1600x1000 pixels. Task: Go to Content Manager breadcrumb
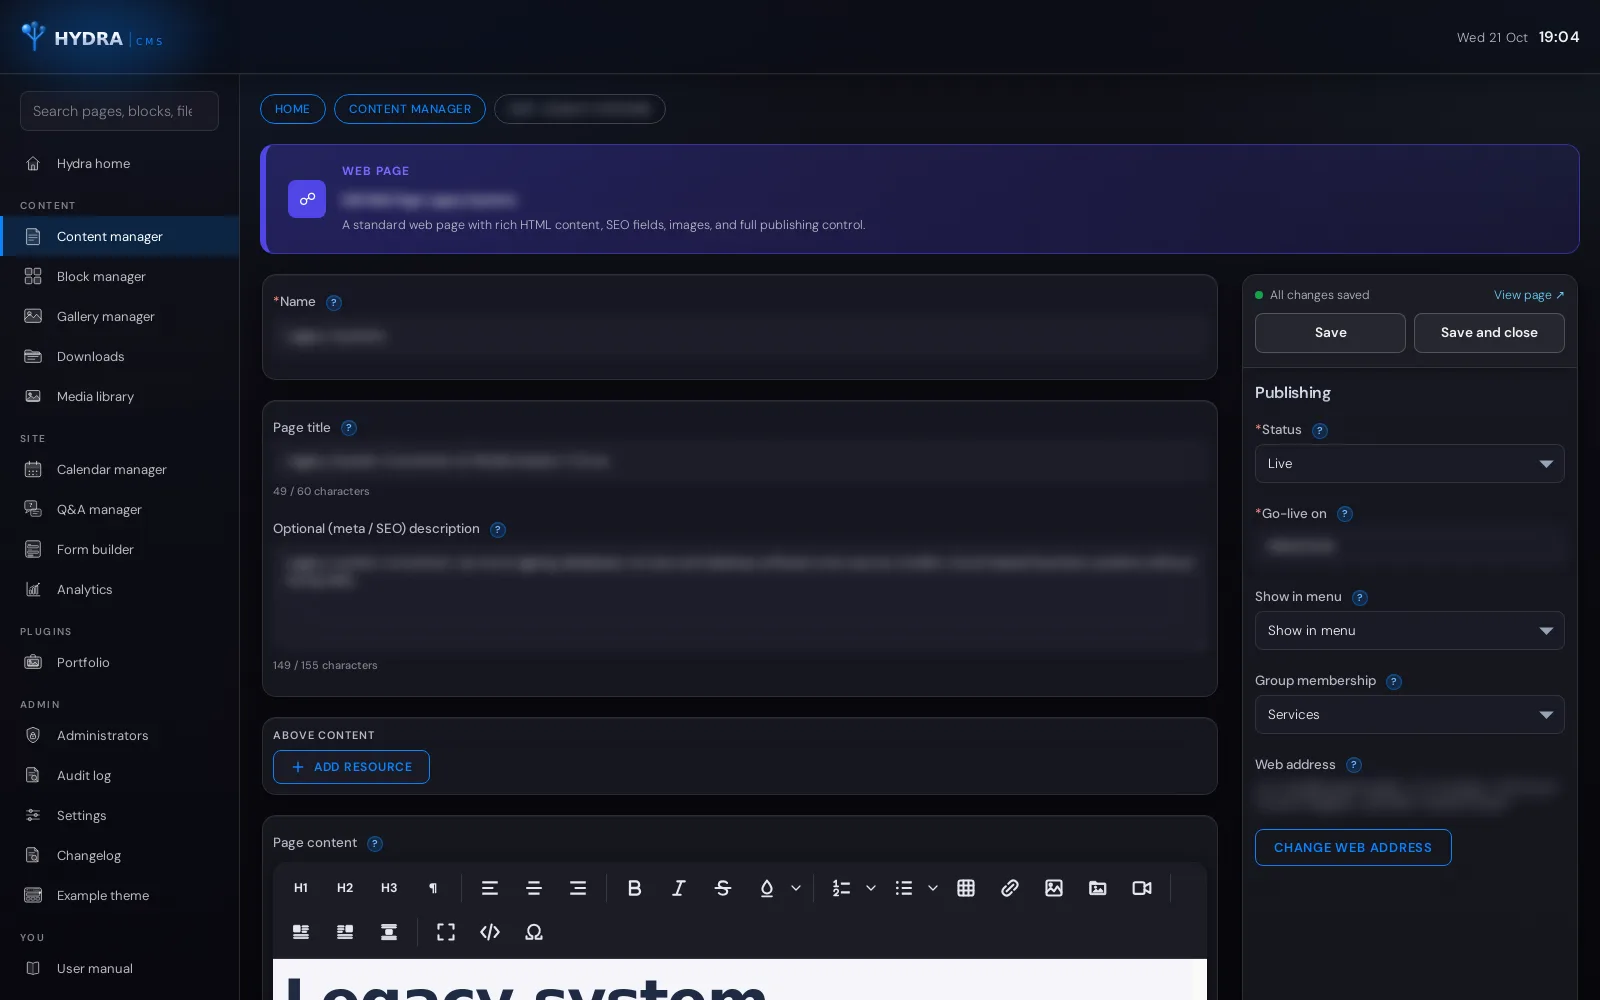[x=410, y=109]
